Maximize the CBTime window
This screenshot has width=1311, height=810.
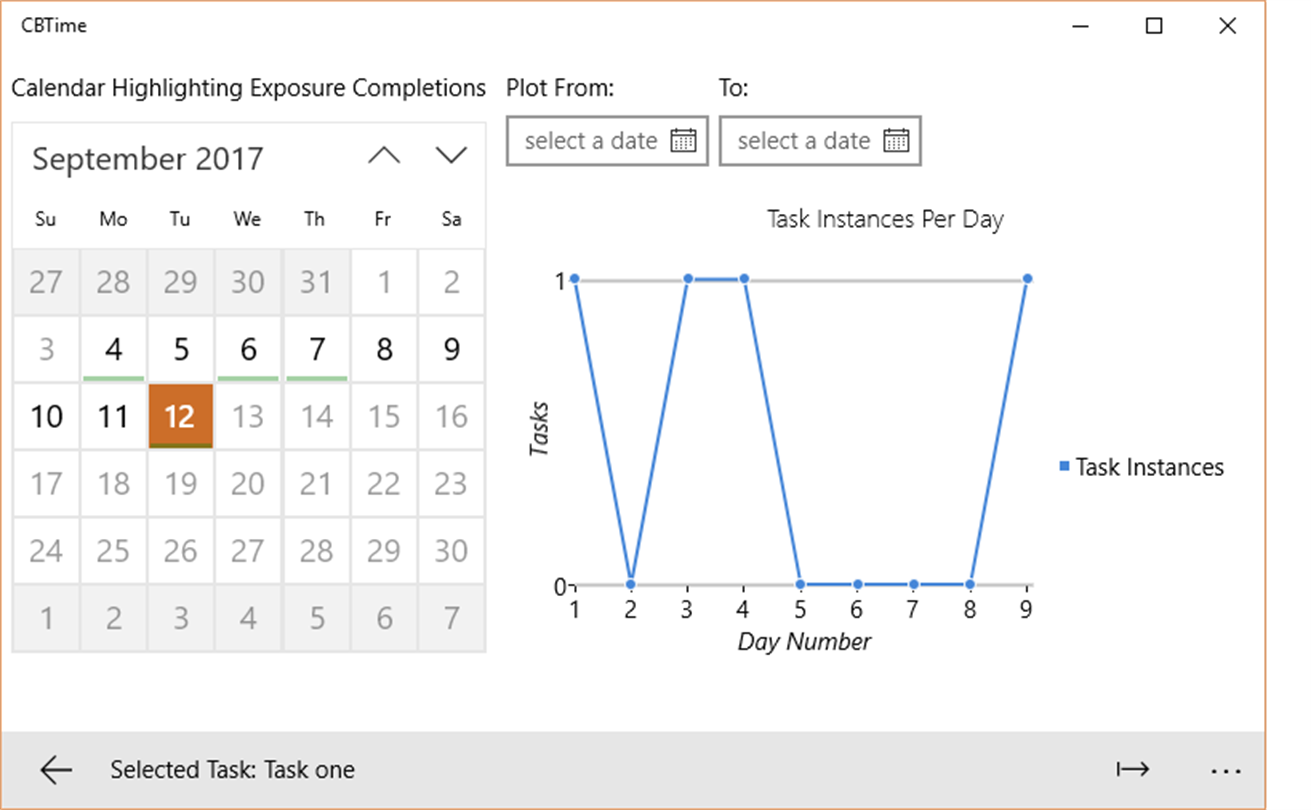pos(1154,26)
